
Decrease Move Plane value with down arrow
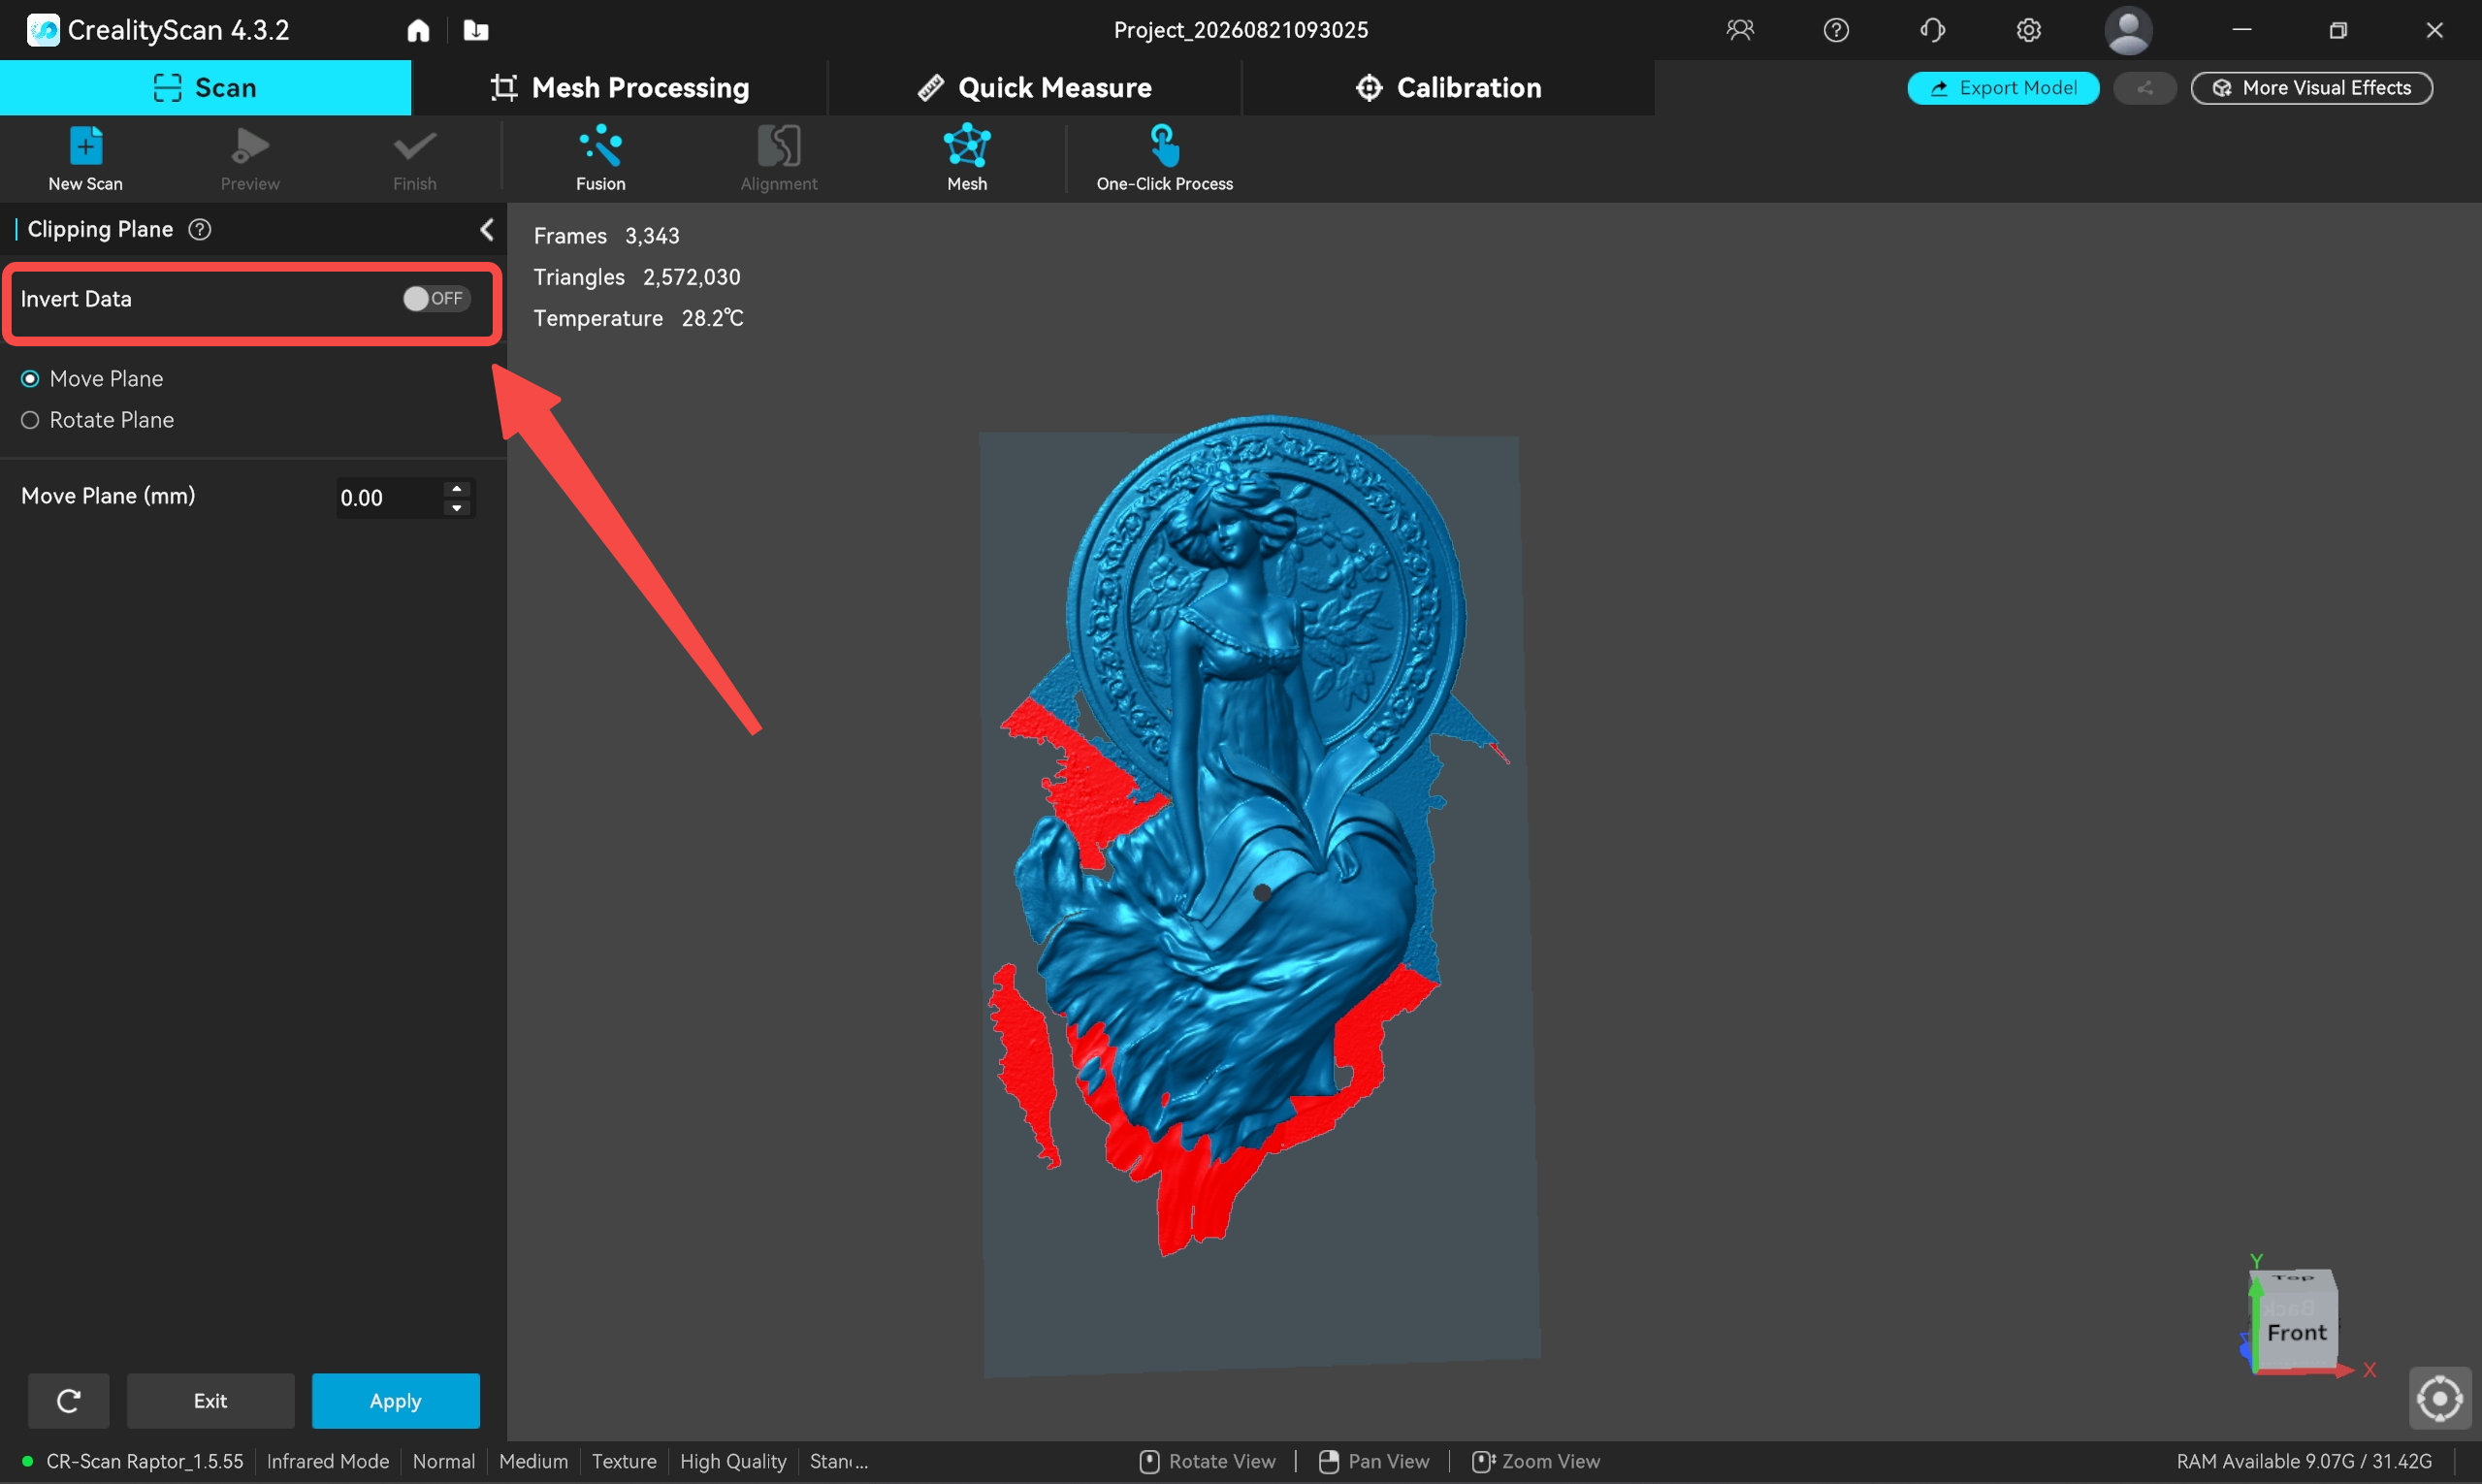click(x=457, y=508)
